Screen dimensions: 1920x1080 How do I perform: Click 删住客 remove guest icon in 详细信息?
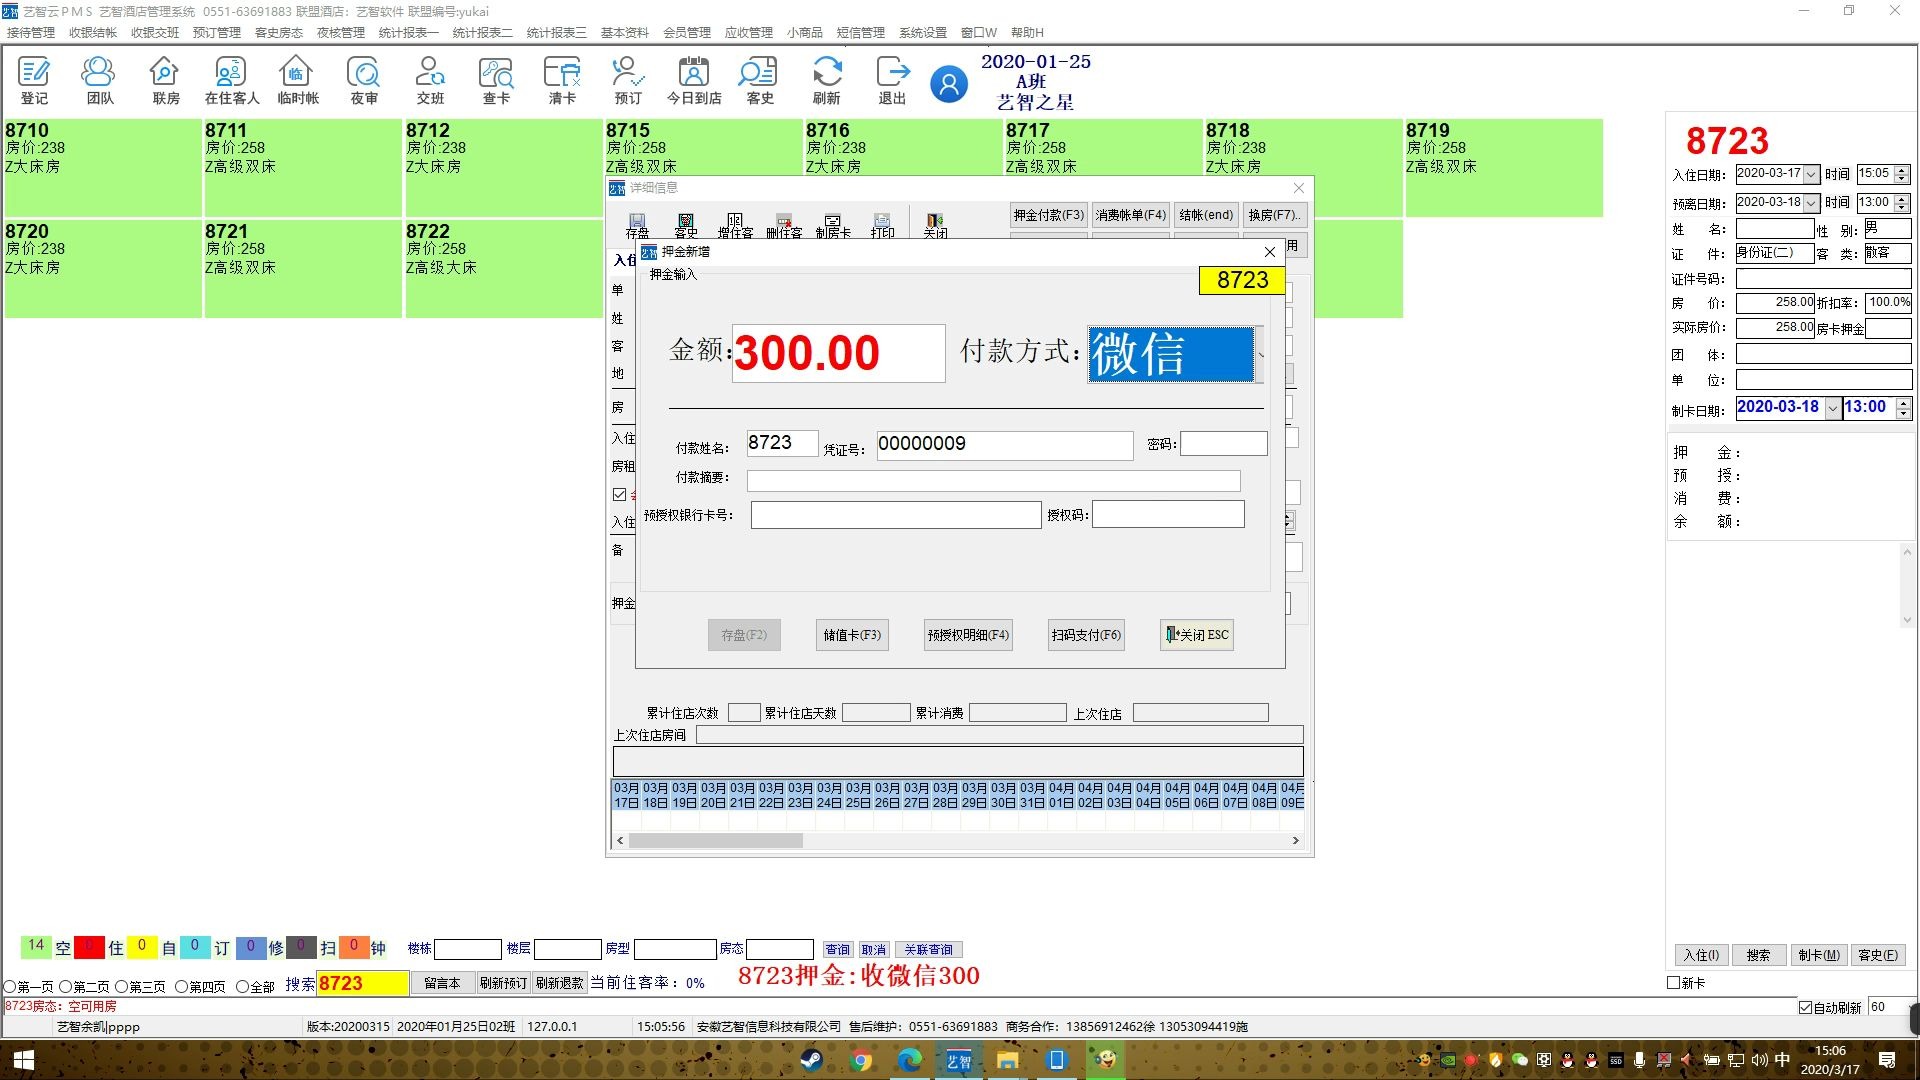784,225
